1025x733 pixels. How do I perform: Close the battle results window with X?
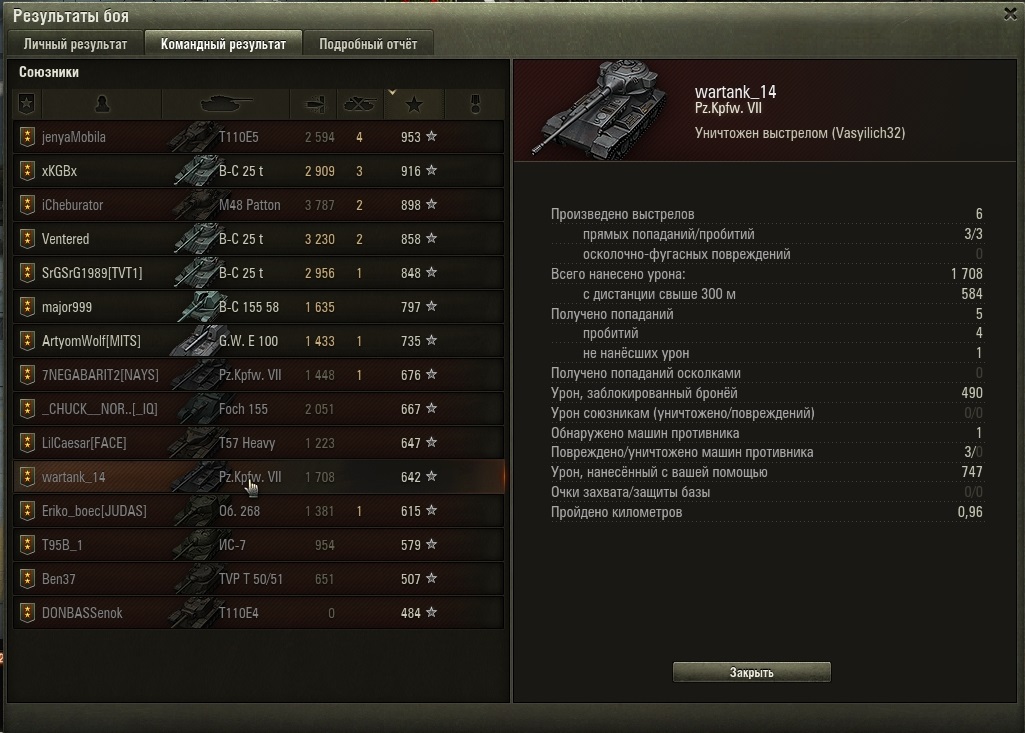tap(1010, 14)
